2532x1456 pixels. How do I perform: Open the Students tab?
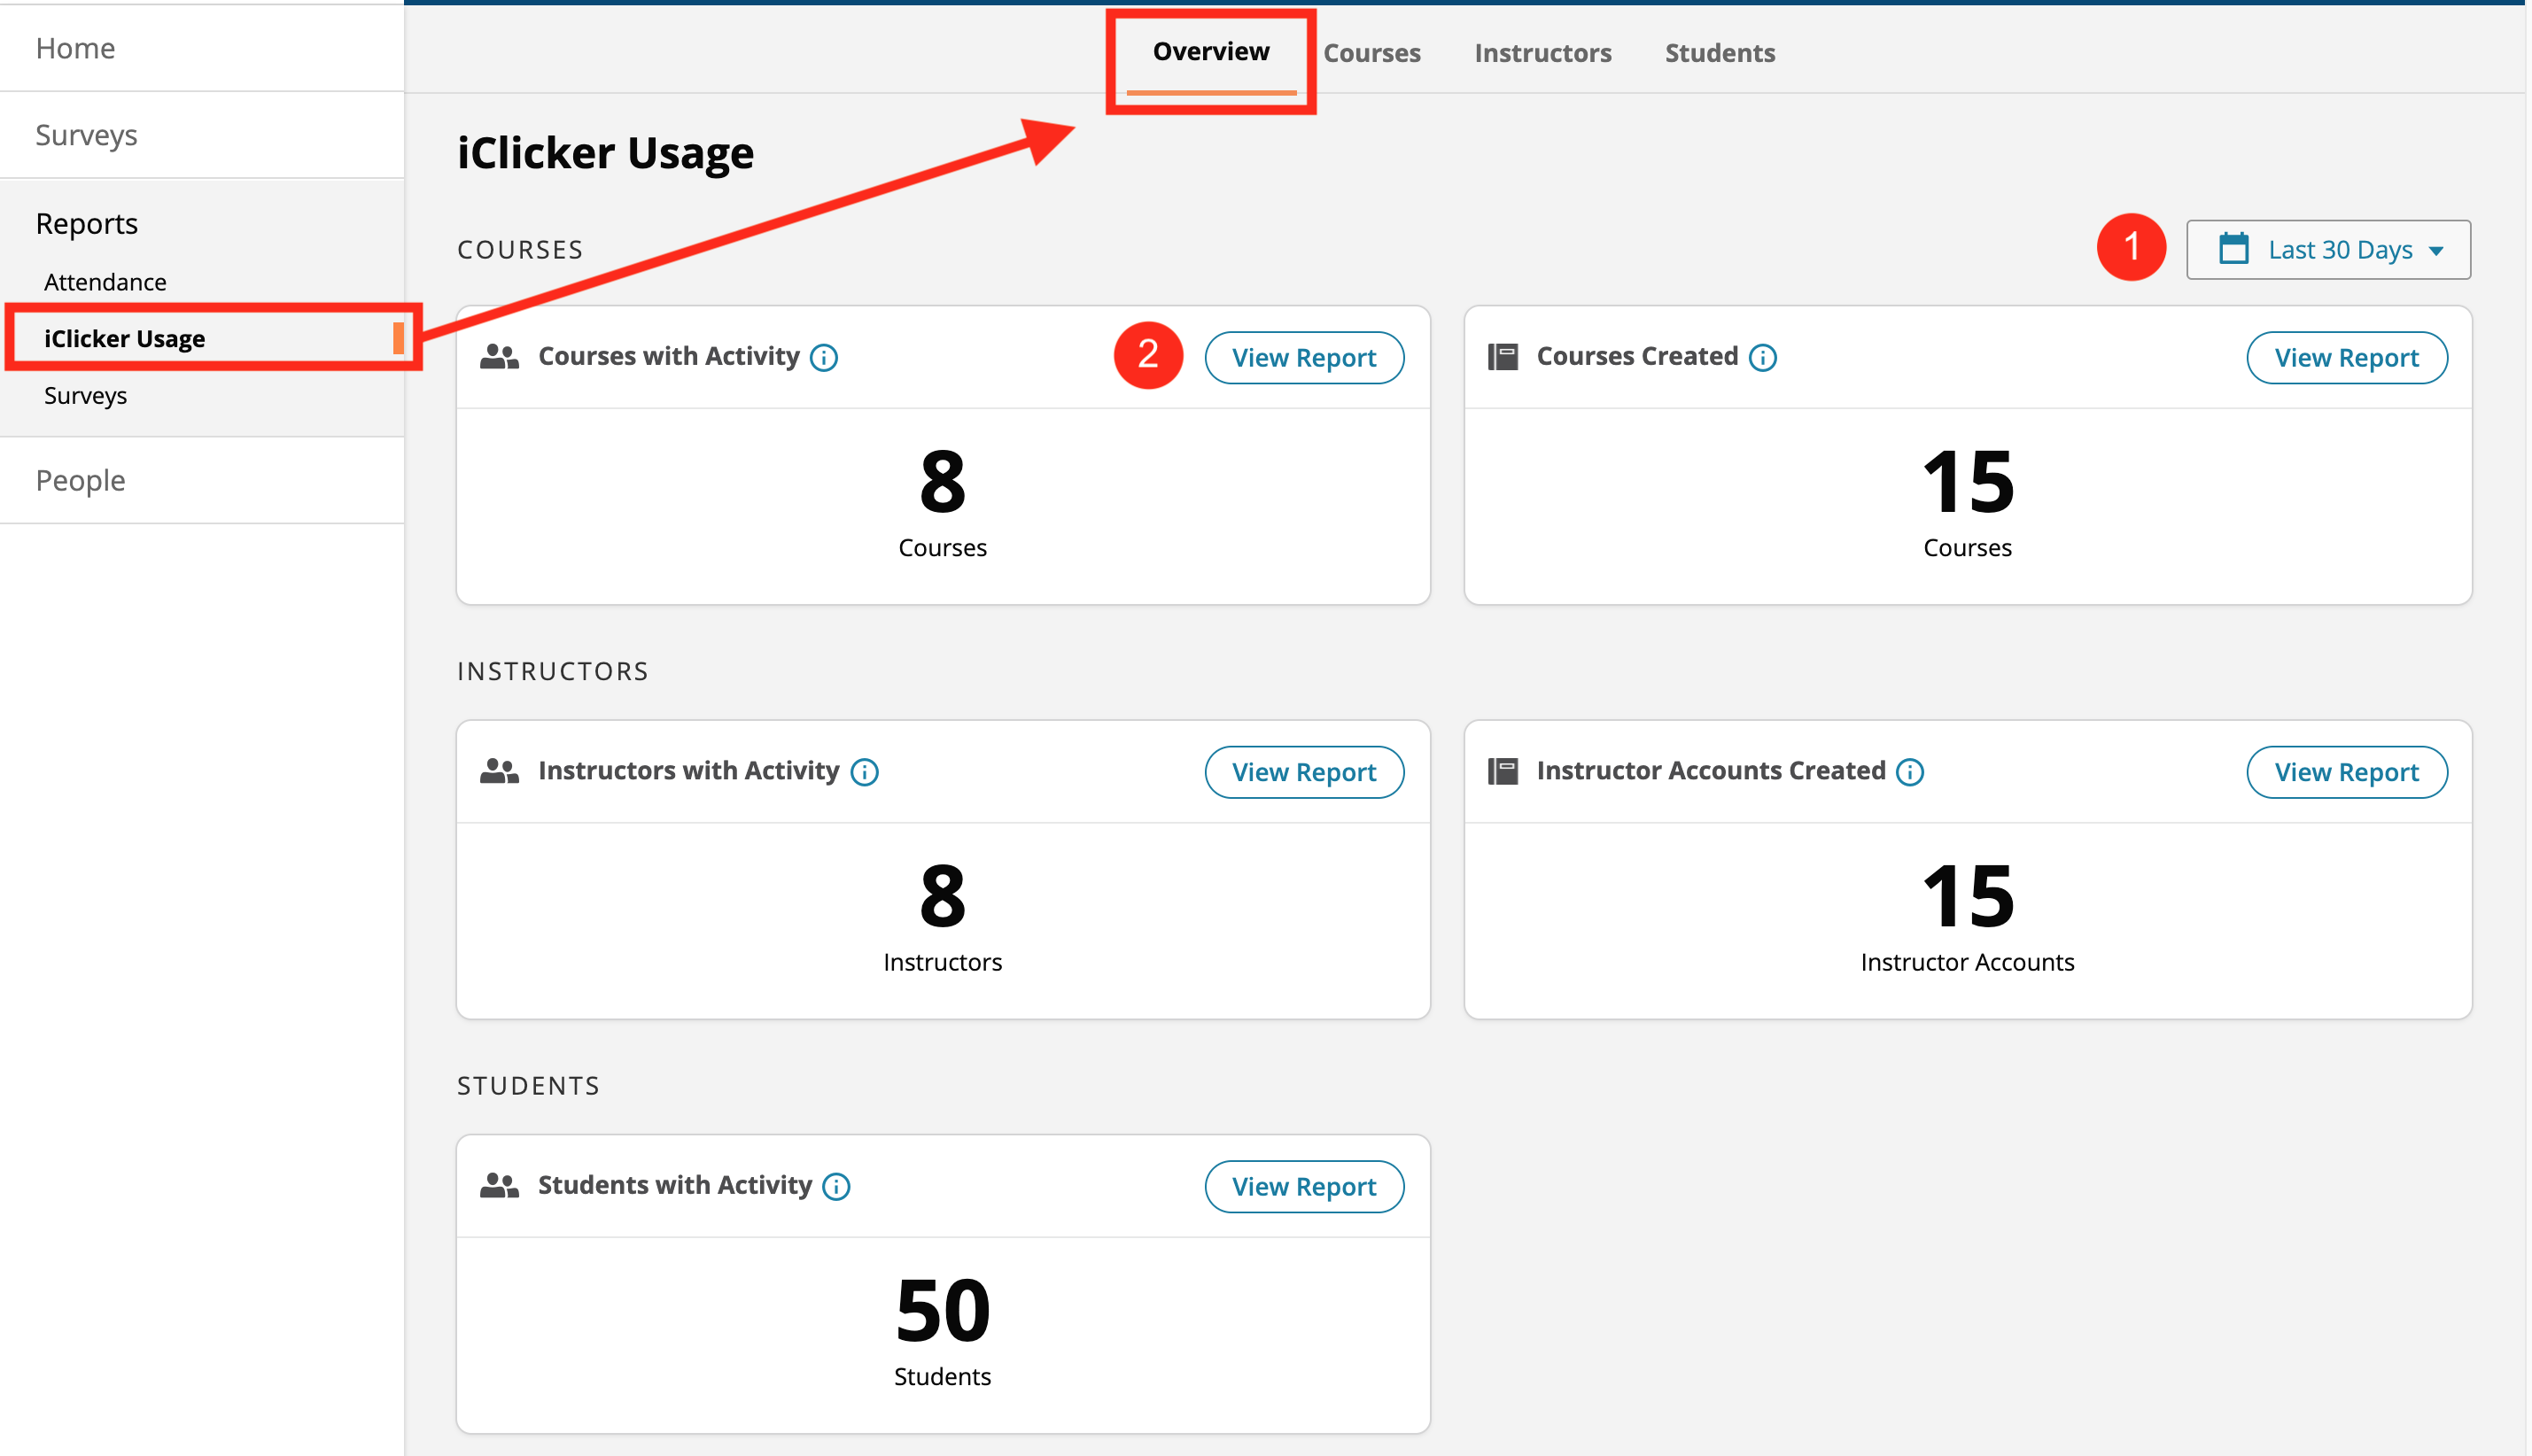coord(1719,52)
